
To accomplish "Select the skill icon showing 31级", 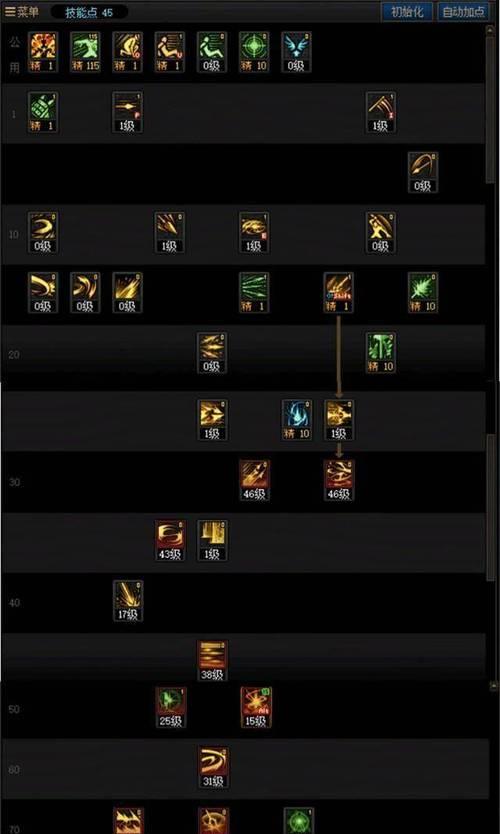I will [x=213, y=768].
